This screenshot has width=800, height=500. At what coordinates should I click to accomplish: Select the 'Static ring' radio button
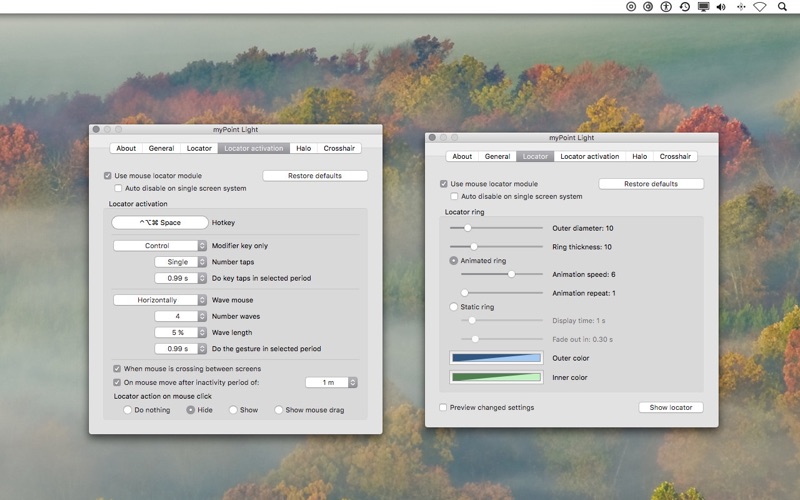[x=454, y=307]
